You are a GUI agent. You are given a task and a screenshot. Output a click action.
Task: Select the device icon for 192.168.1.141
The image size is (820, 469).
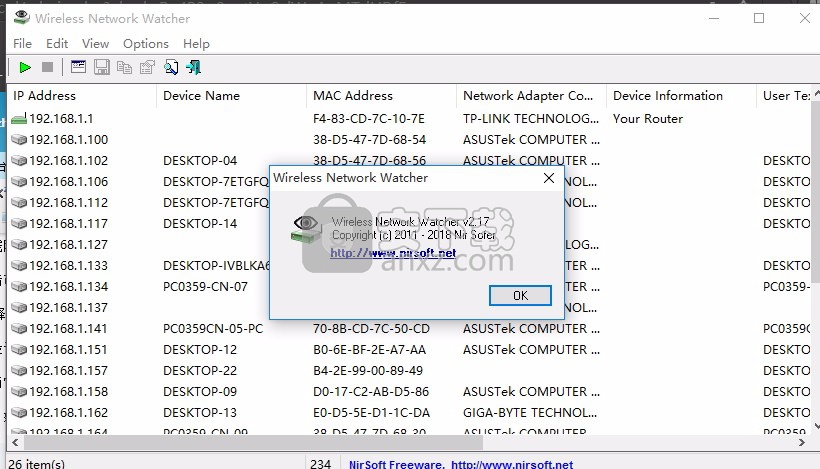pos(19,328)
